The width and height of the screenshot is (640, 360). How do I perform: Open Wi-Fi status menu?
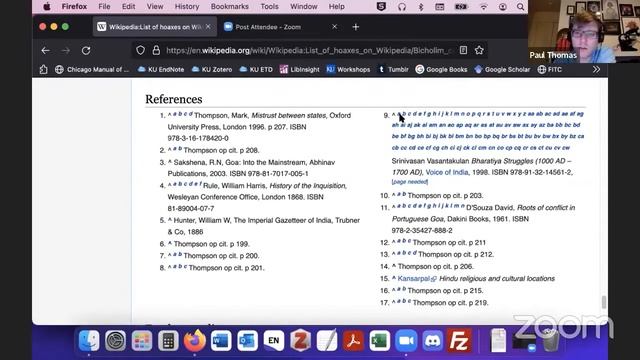pos(484,7)
